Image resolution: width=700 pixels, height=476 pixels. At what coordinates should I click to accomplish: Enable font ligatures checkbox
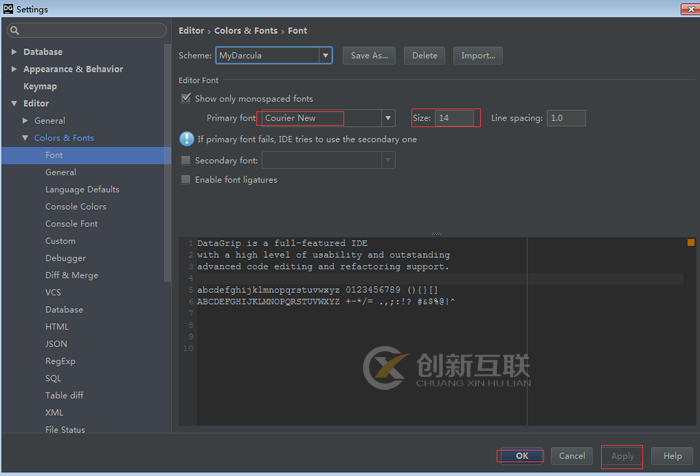pyautogui.click(x=186, y=180)
